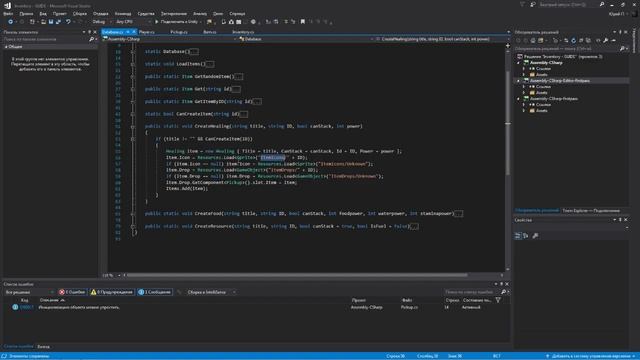Switch to the Player.cs editor tab

(x=147, y=32)
